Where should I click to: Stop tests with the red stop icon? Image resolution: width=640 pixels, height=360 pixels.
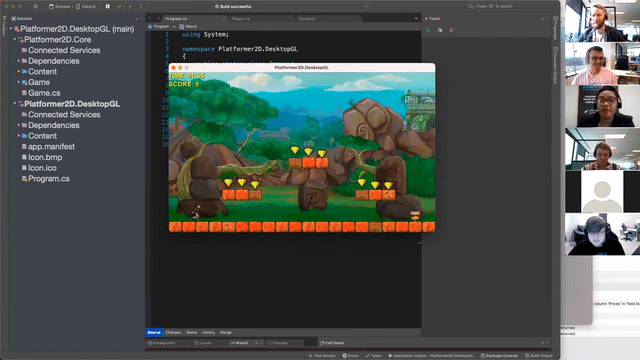451,30
